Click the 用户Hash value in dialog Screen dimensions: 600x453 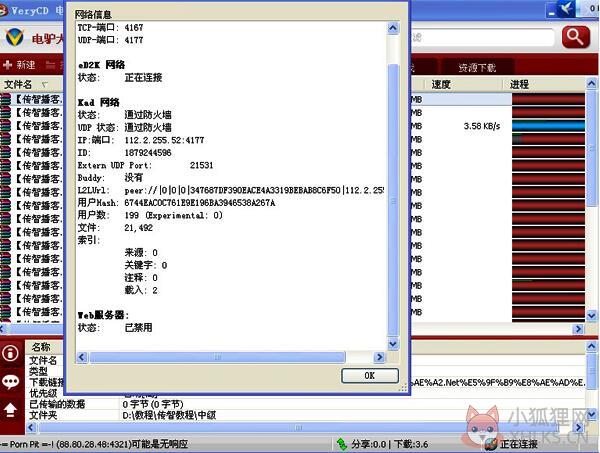click(200, 203)
